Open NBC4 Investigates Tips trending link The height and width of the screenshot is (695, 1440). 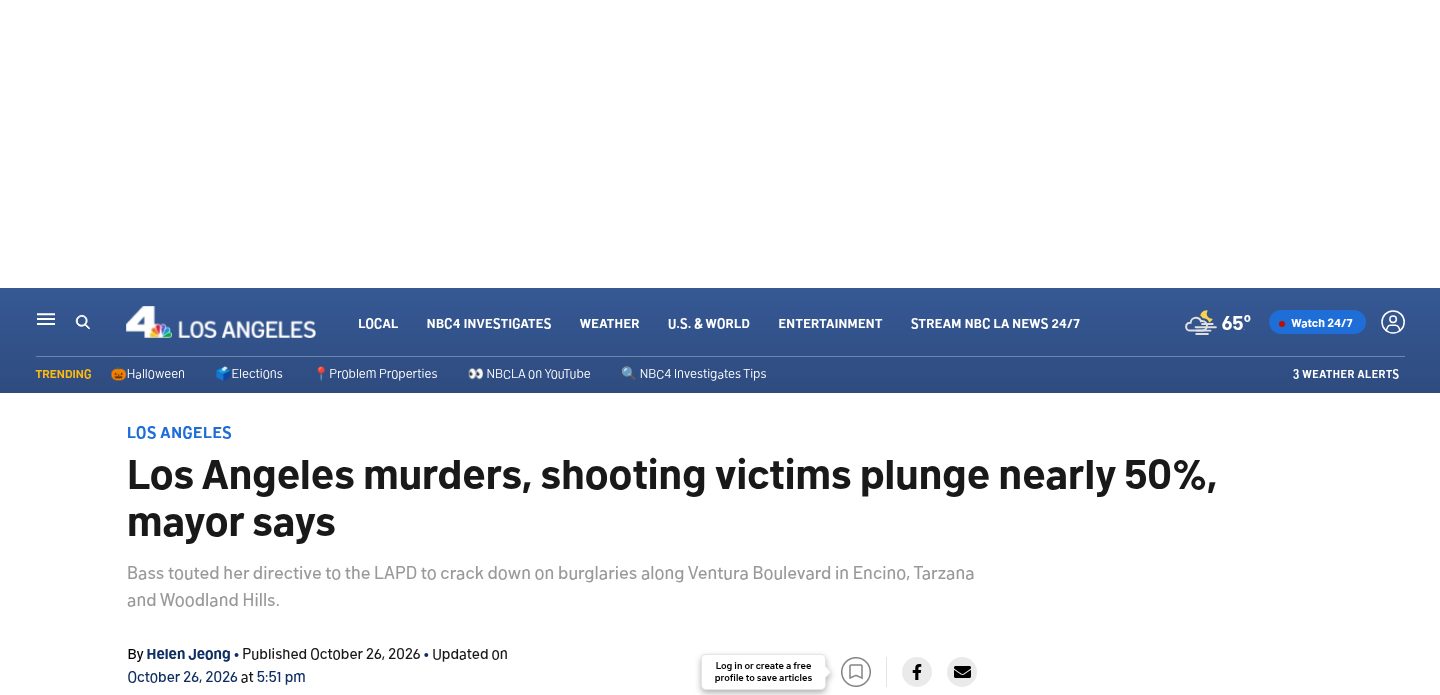point(694,374)
